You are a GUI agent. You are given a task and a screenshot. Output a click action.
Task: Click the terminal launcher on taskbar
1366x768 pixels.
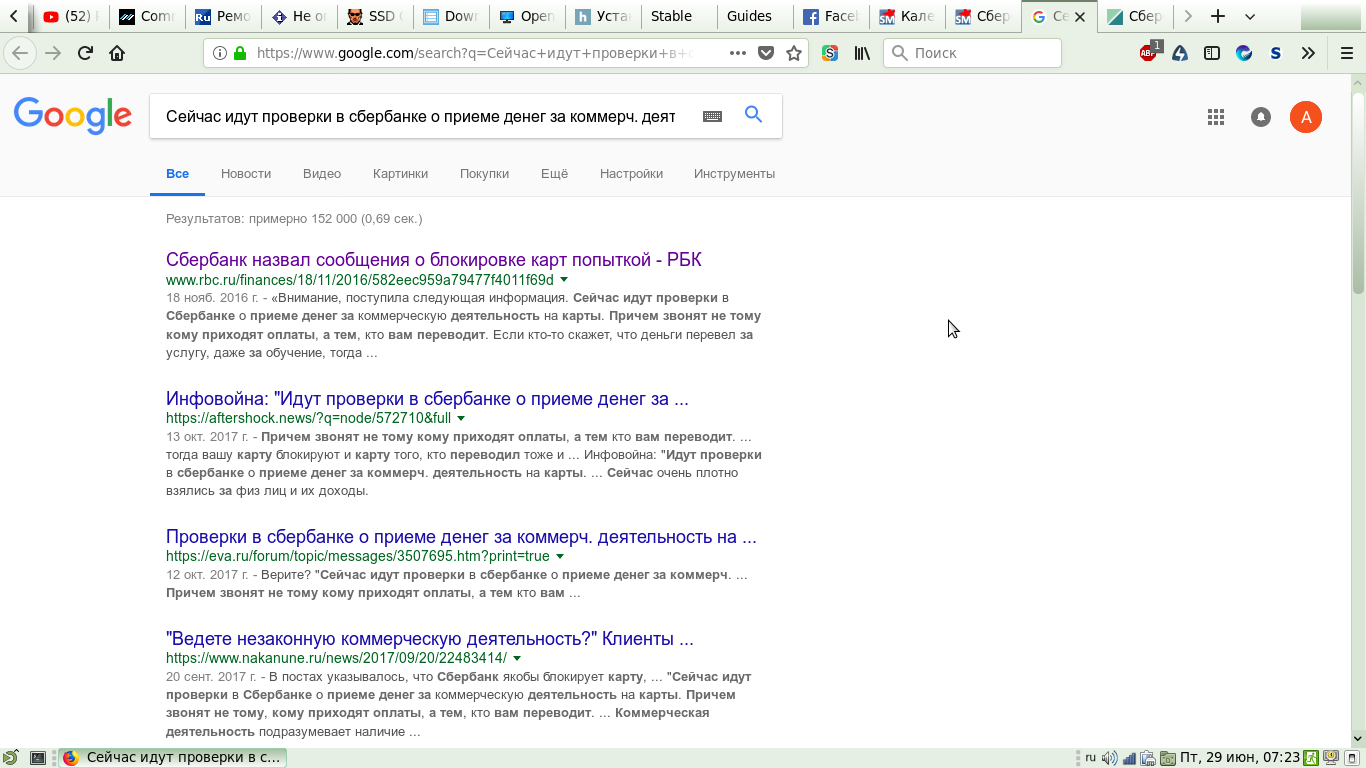coord(38,758)
